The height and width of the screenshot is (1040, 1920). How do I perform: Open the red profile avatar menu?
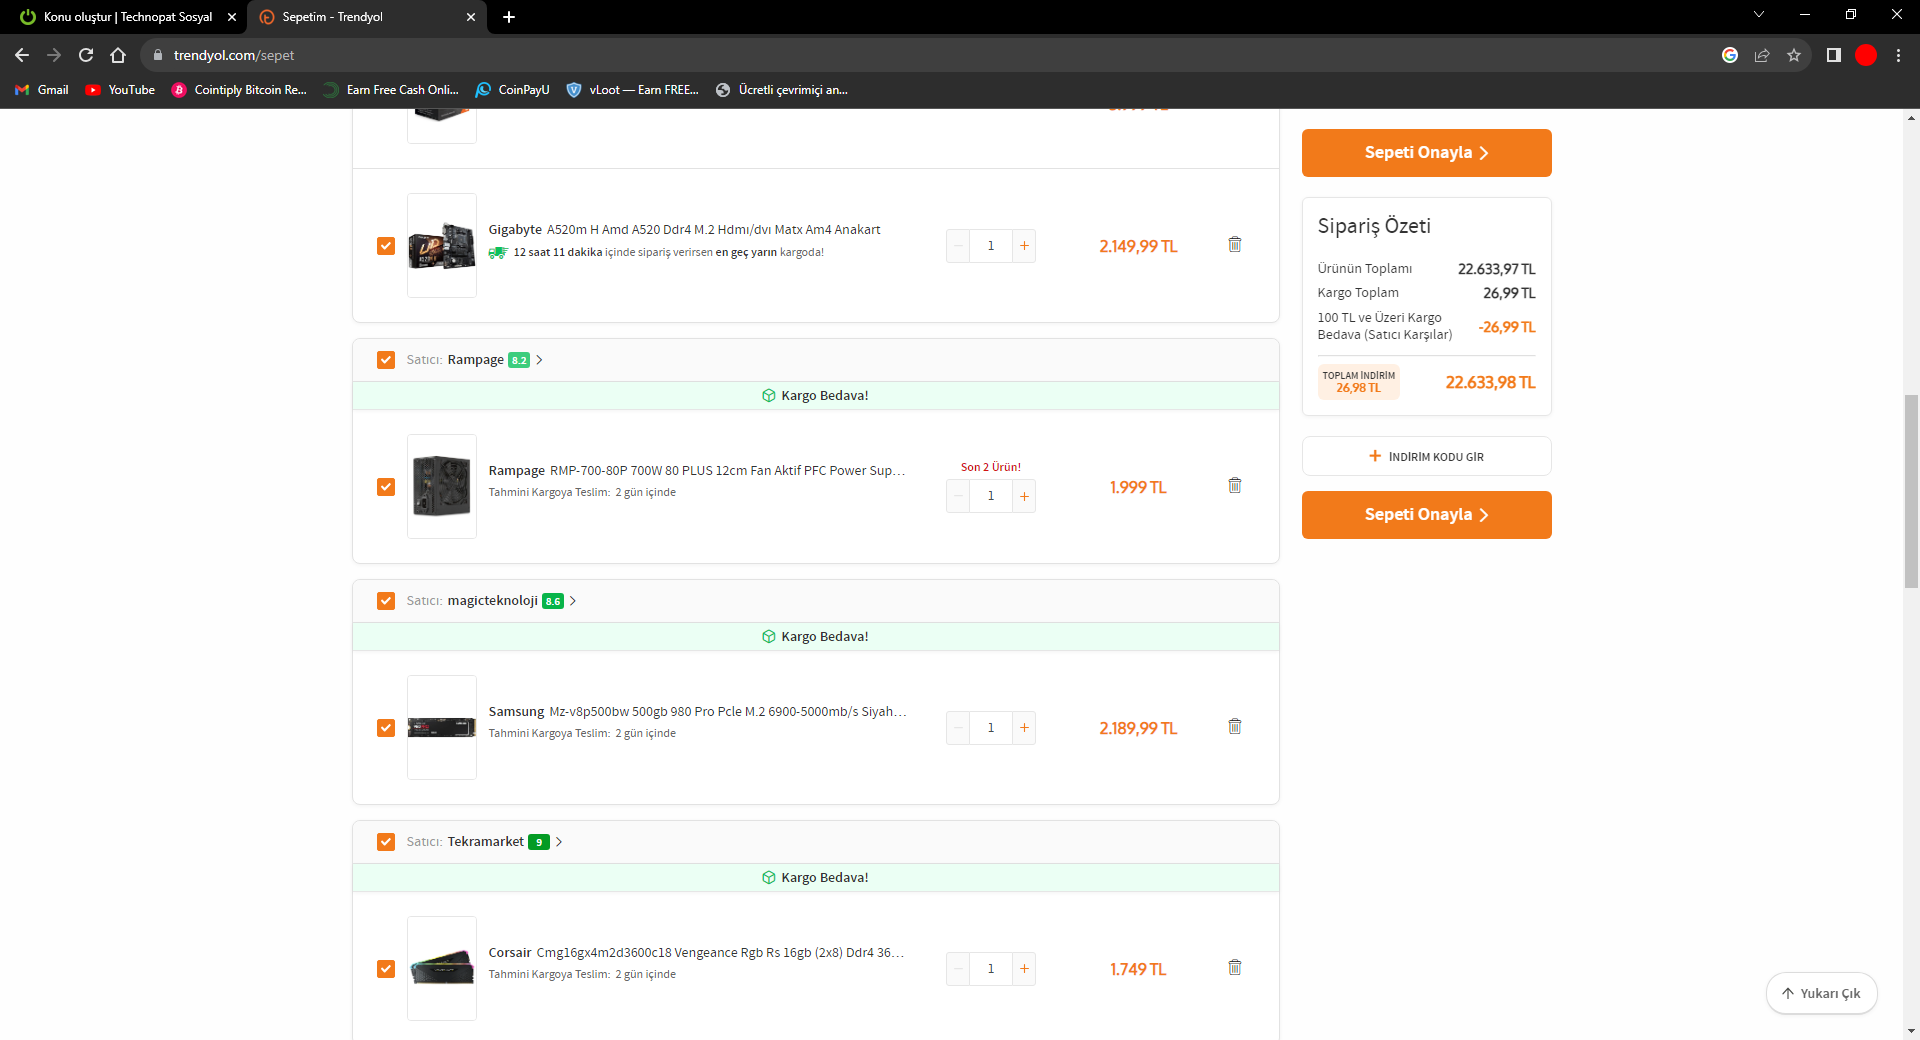click(x=1866, y=55)
